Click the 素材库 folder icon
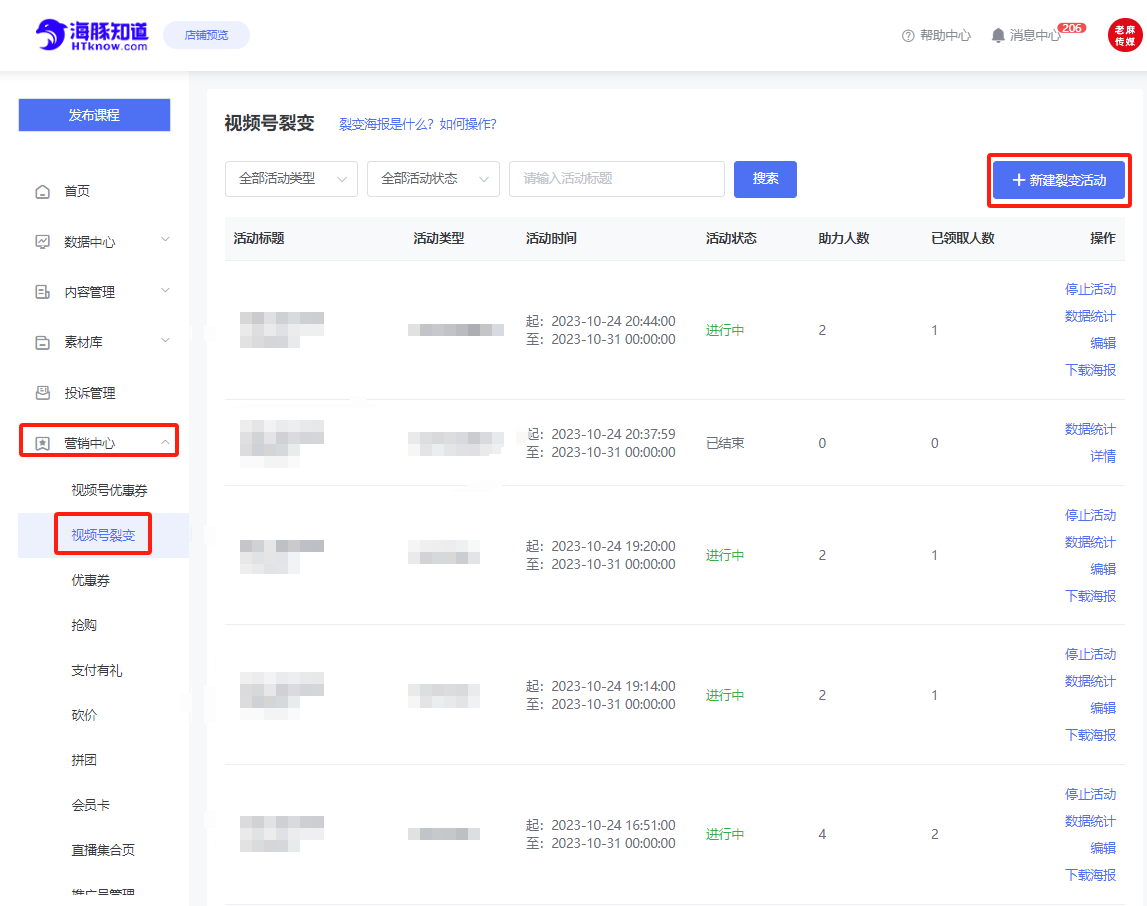 point(42,342)
